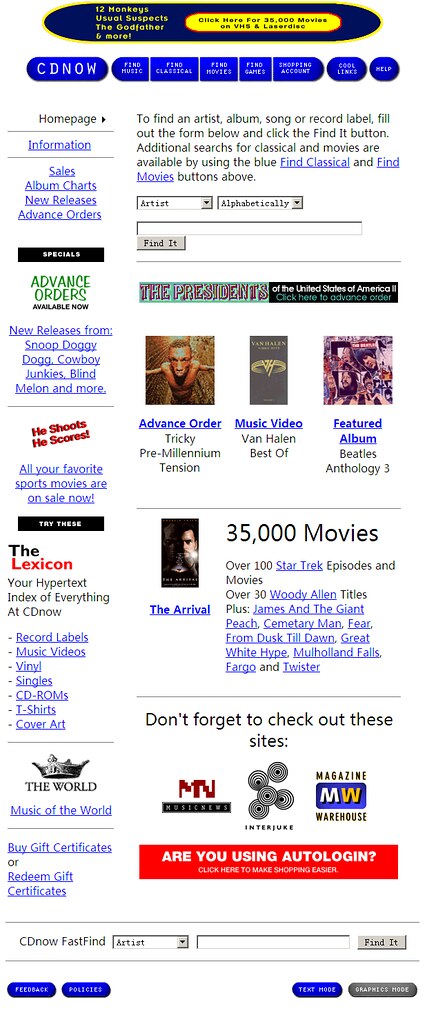Focus the CDnow FastFind text field

click(x=273, y=942)
